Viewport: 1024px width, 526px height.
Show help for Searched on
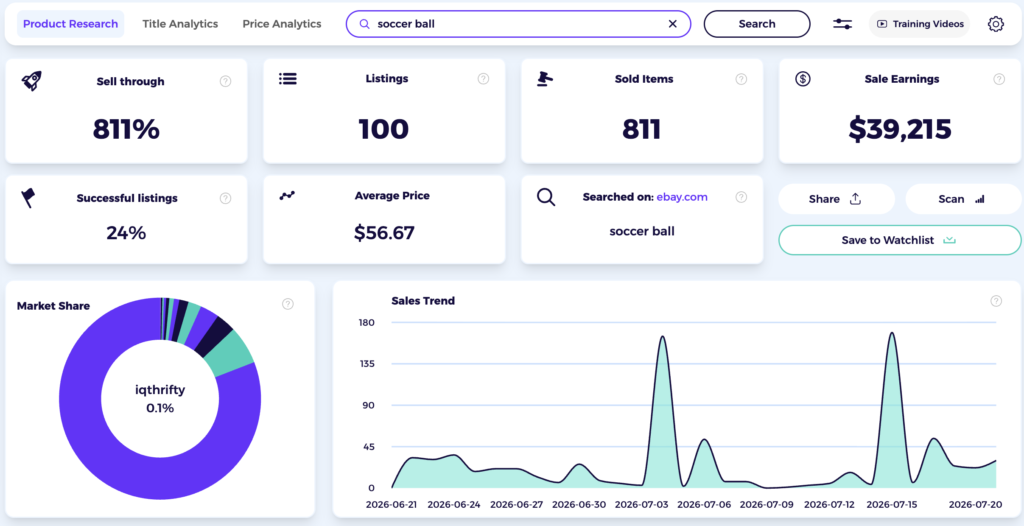coord(741,197)
